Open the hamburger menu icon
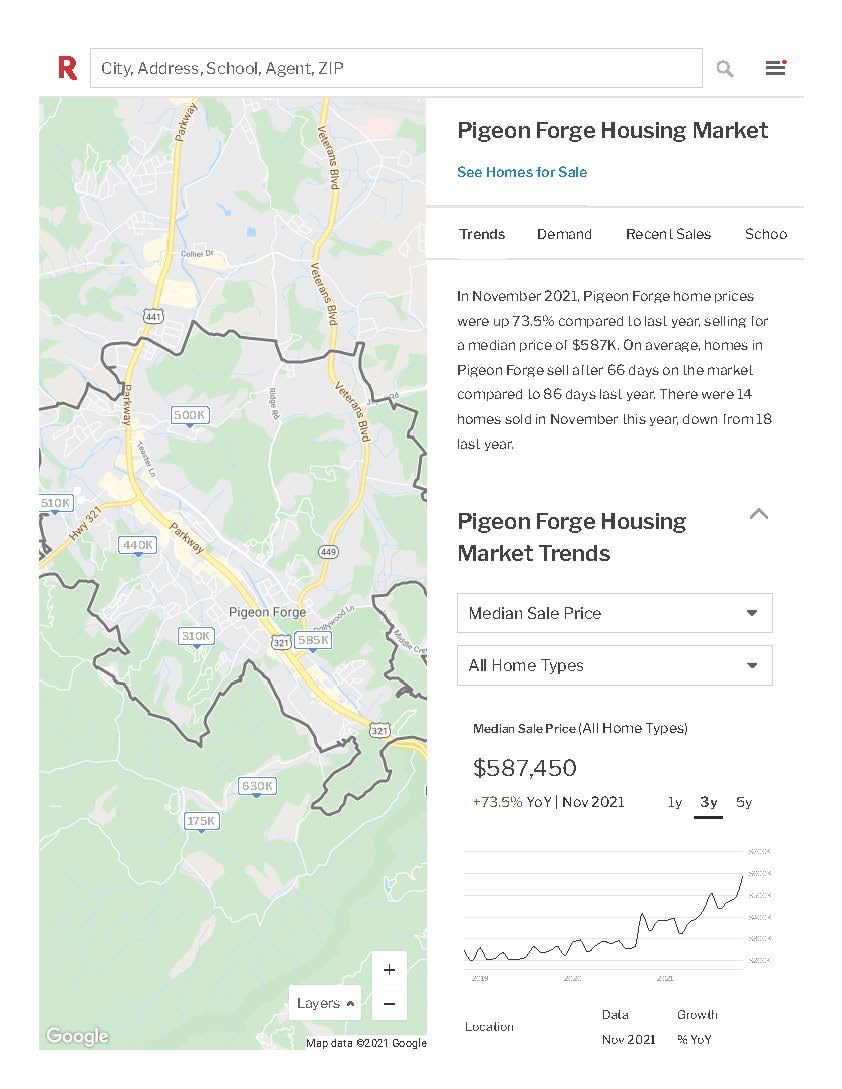 tap(776, 68)
